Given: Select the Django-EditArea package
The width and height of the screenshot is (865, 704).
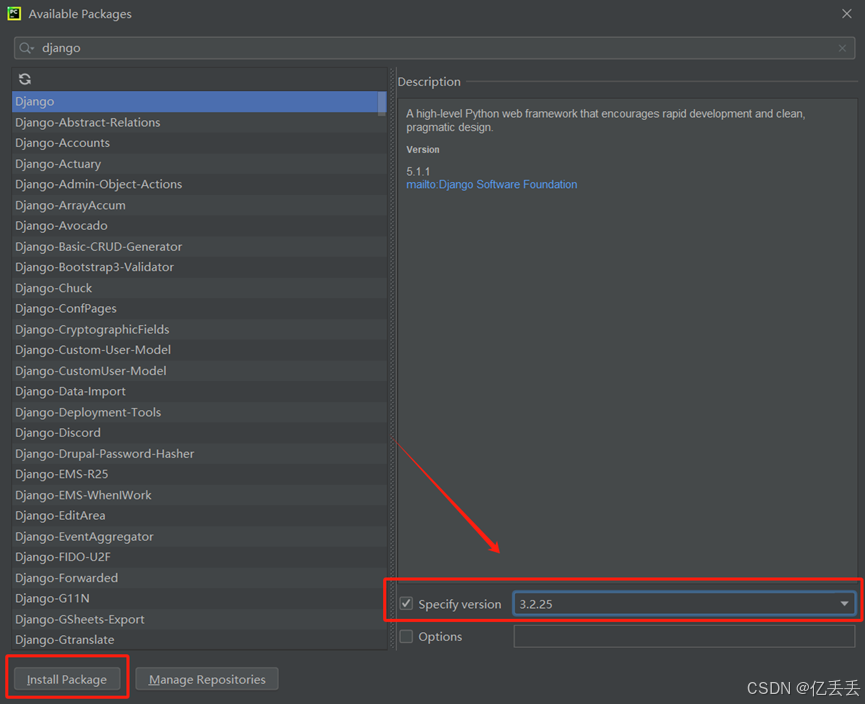Looking at the screenshot, I should 199,515.
